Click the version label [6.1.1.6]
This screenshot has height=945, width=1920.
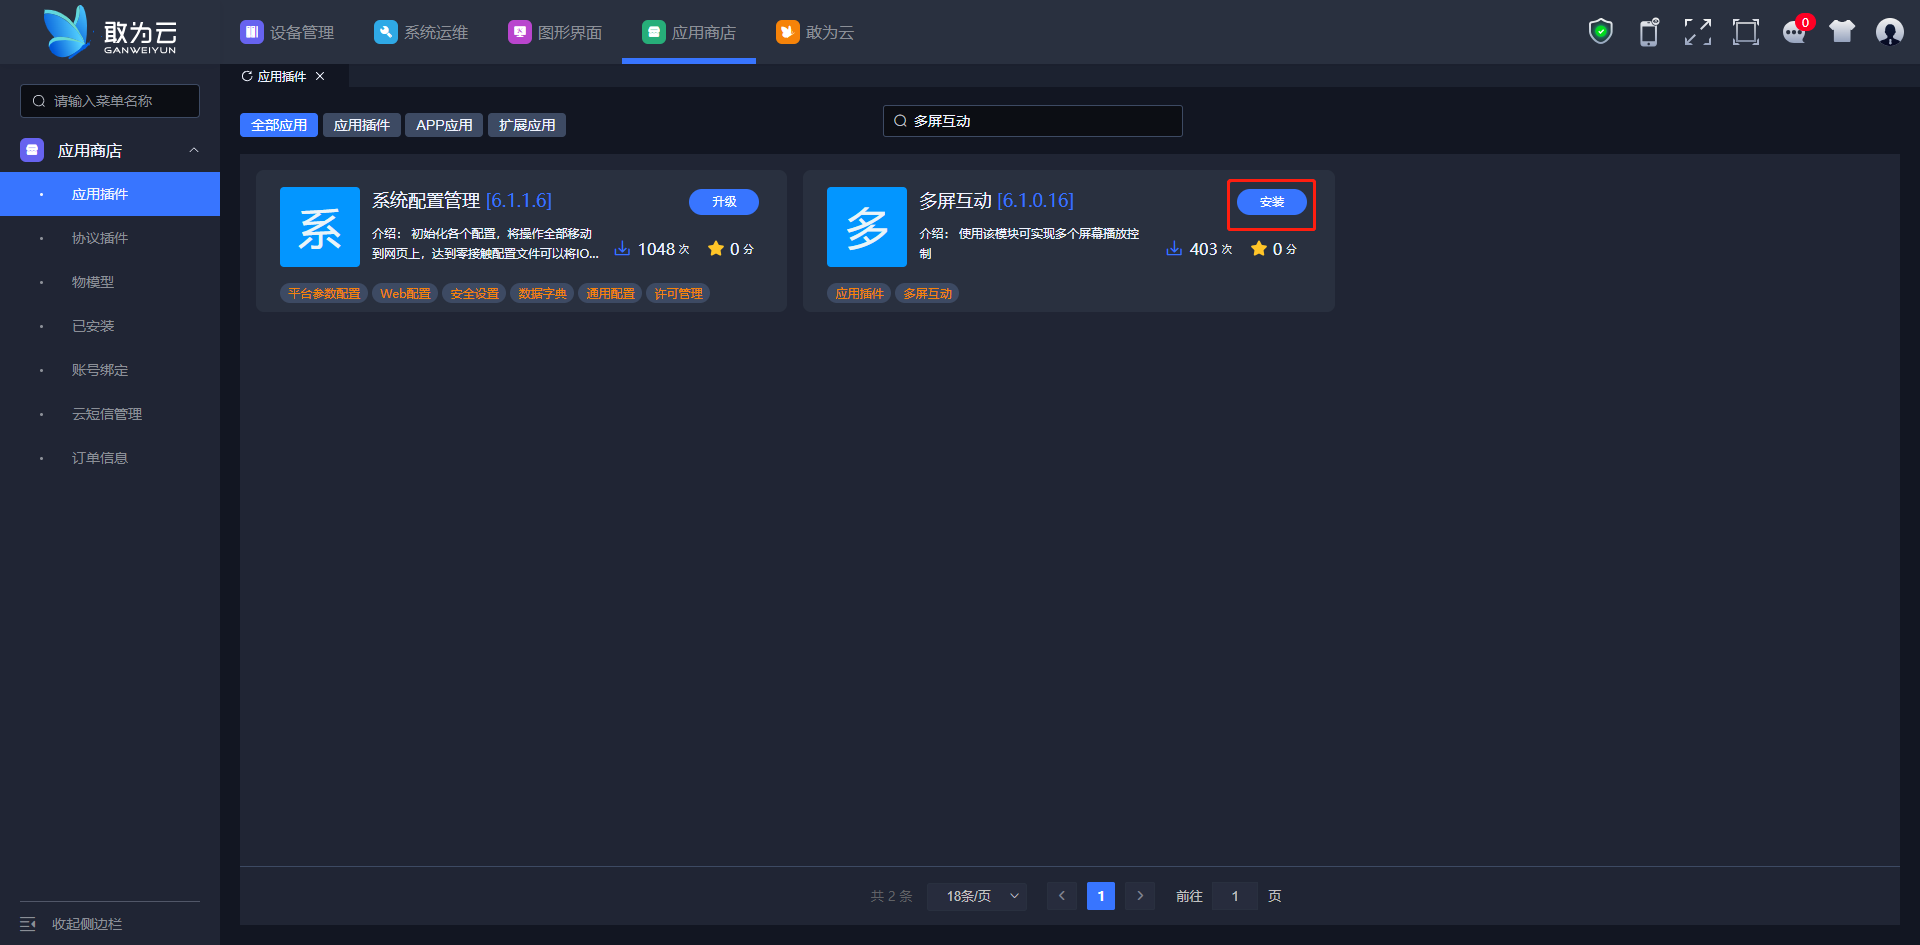tap(519, 201)
